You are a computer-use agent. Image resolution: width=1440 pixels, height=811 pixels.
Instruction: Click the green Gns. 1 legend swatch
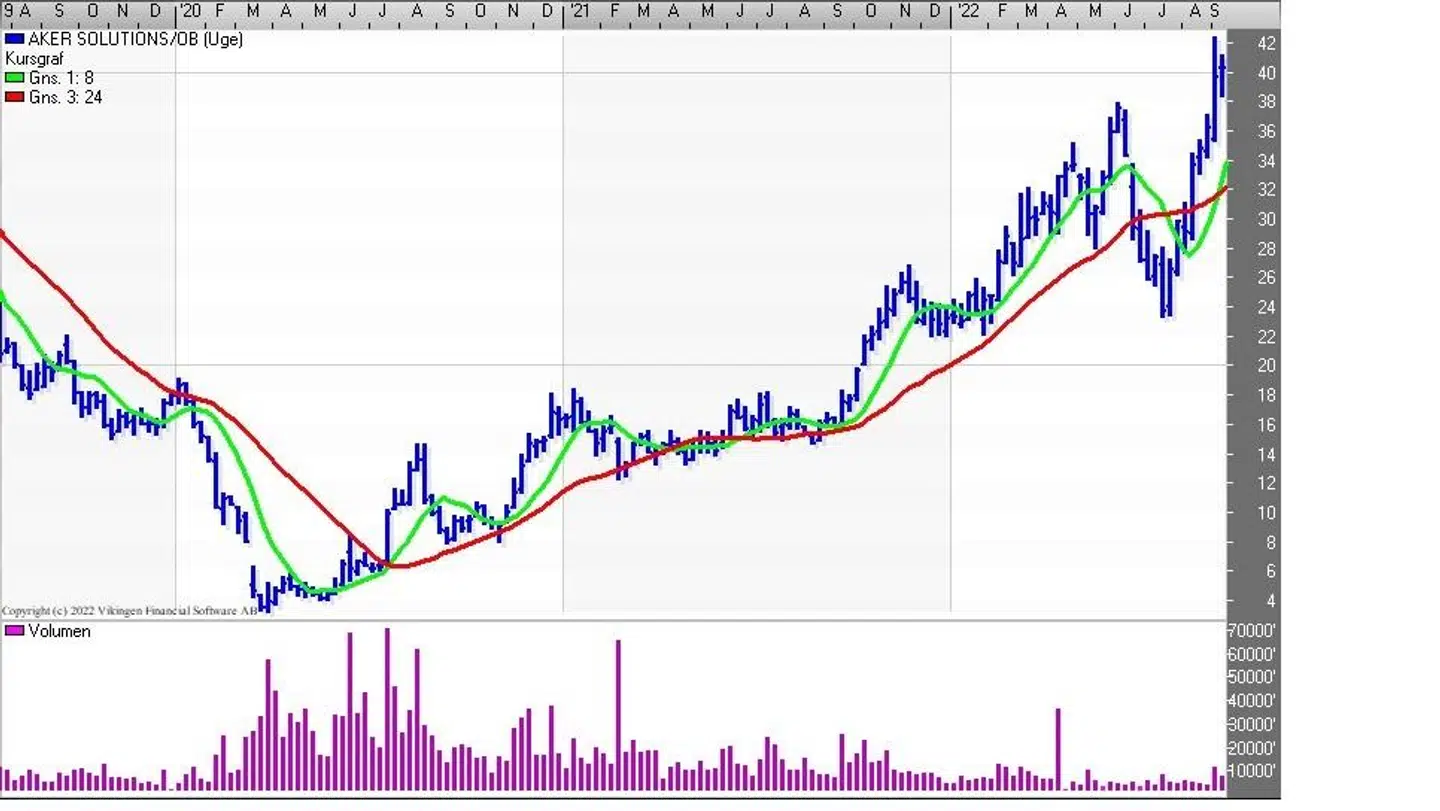click(14, 78)
